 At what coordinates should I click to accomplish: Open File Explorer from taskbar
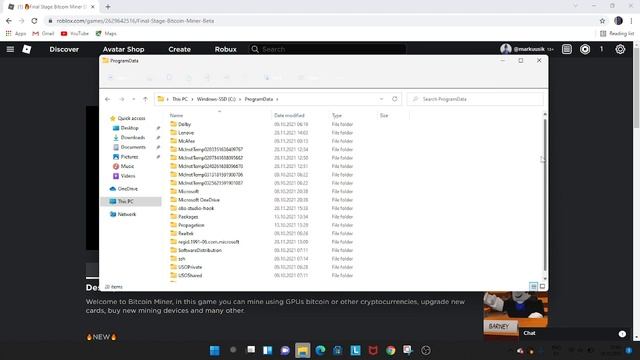302,350
